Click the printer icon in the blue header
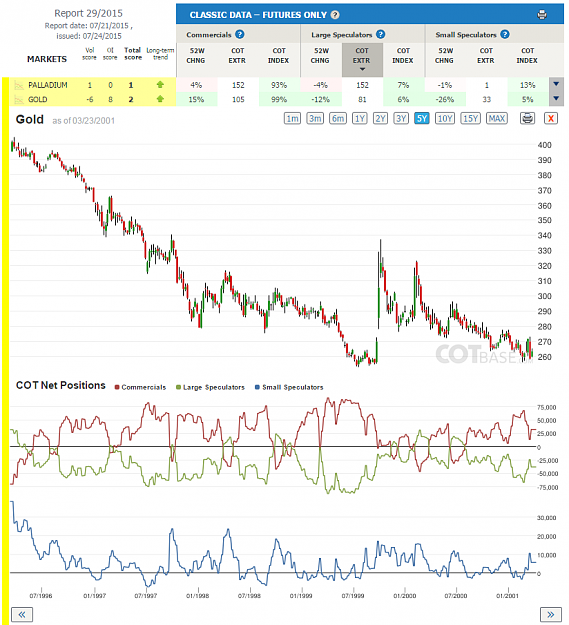 pyautogui.click(x=542, y=15)
